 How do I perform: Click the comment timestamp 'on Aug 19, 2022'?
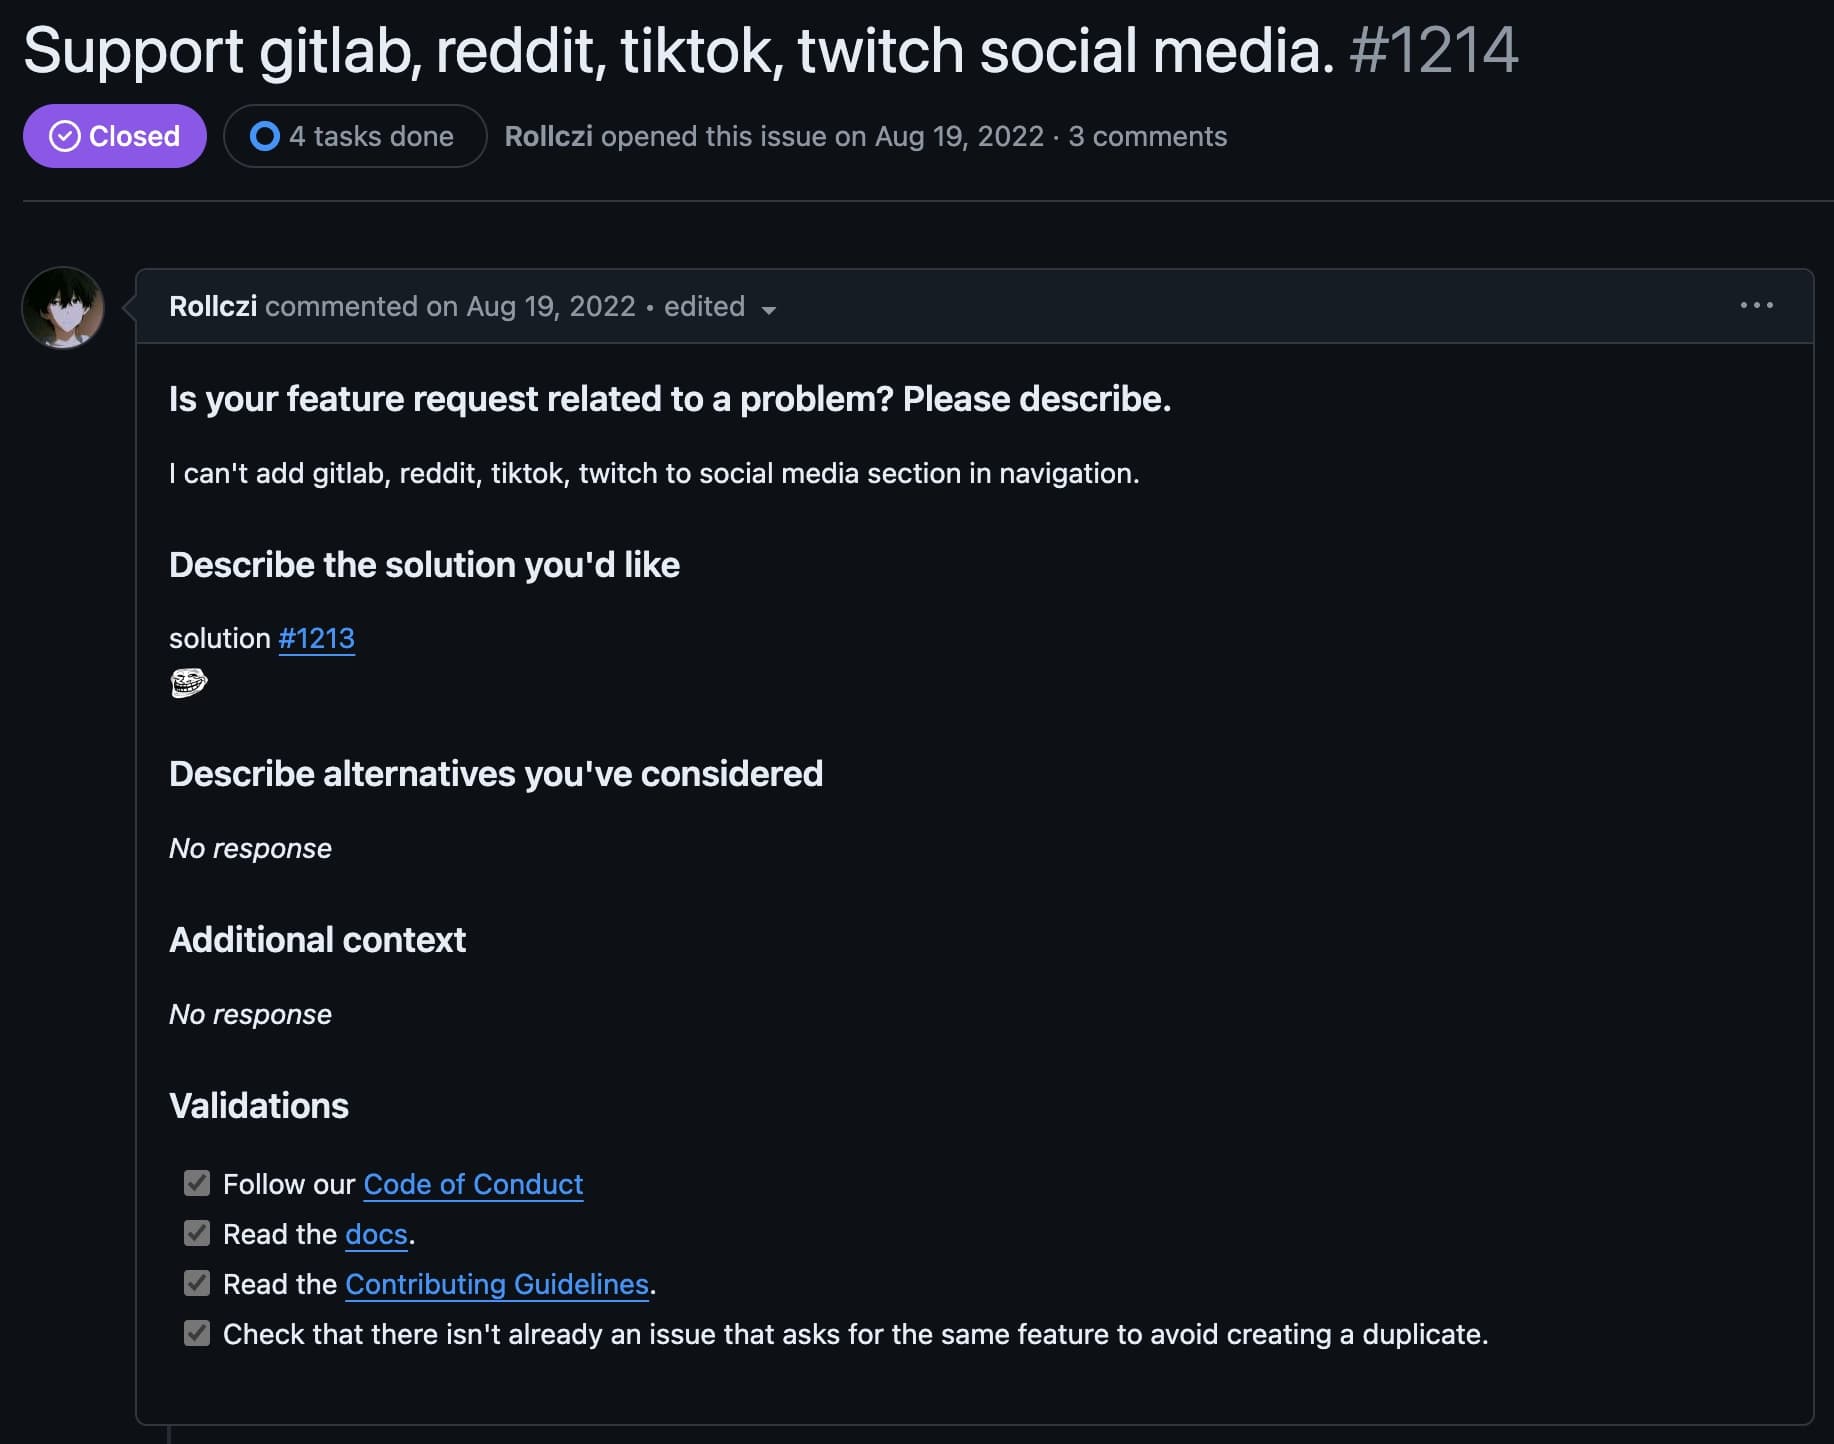click(531, 306)
